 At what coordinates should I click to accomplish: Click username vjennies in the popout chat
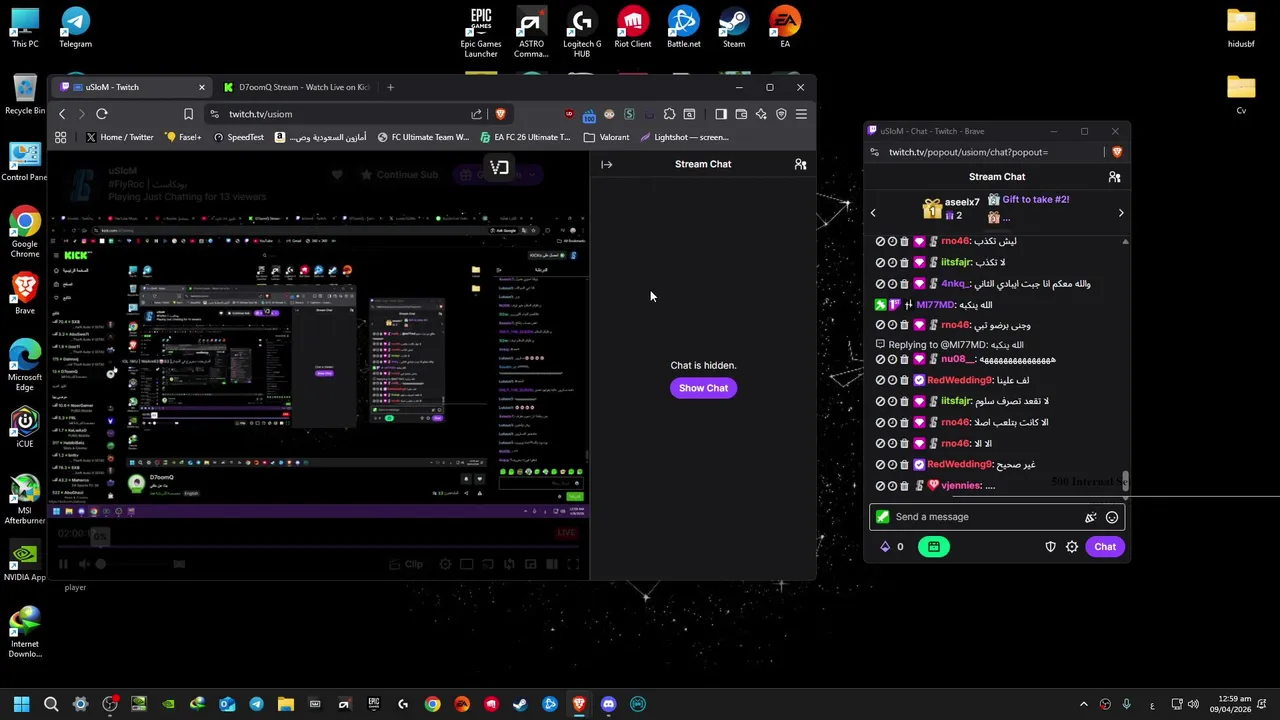pos(961,486)
